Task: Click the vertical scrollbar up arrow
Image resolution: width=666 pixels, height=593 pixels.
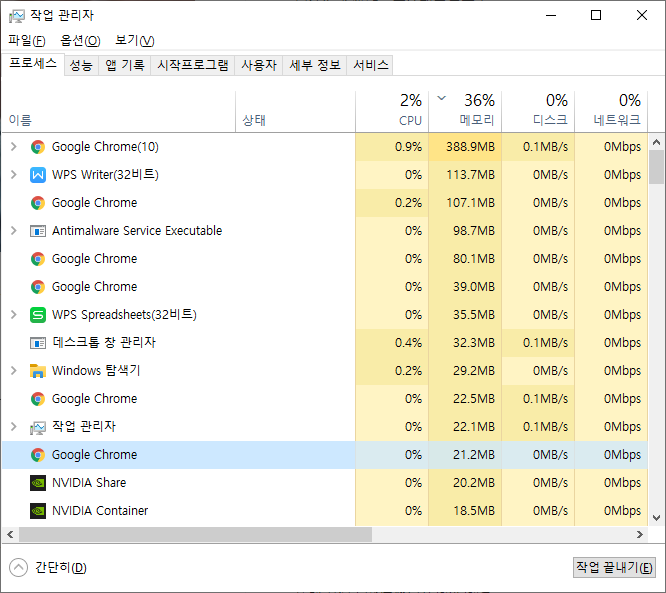Action: click(x=657, y=142)
